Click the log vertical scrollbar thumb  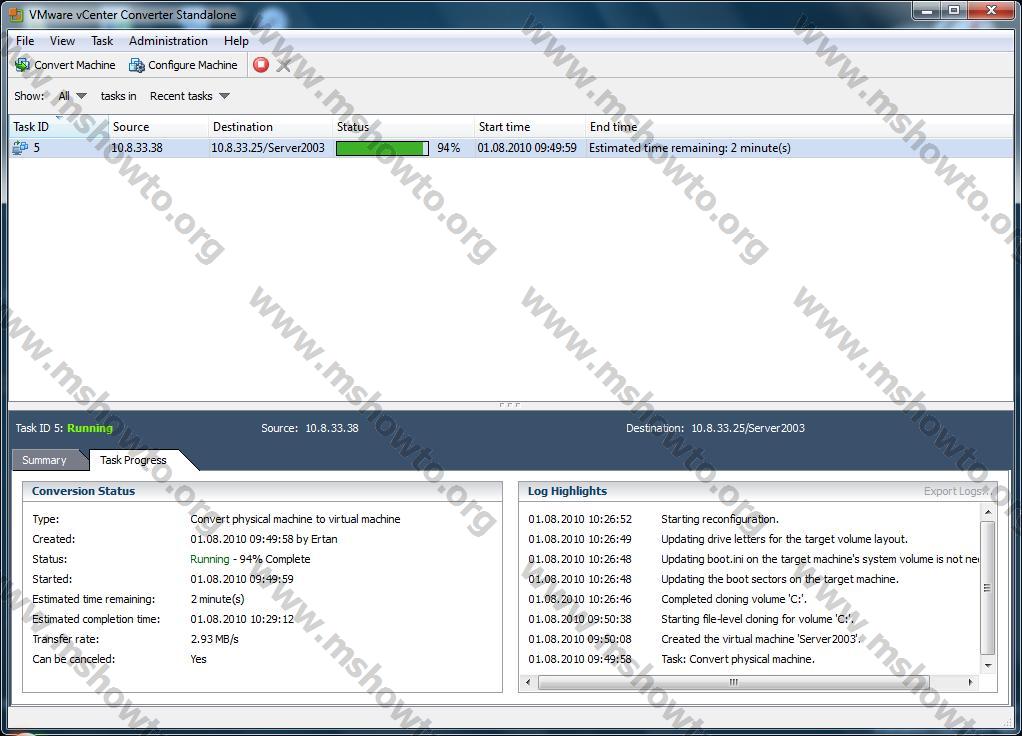point(987,587)
